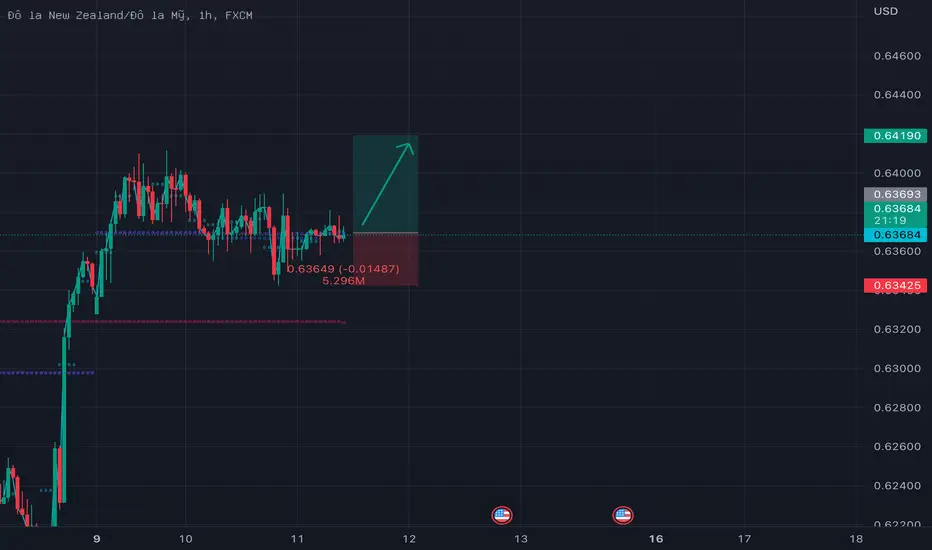932x550 pixels.
Task: Click date 11 on the time axis
Action: pyautogui.click(x=297, y=539)
